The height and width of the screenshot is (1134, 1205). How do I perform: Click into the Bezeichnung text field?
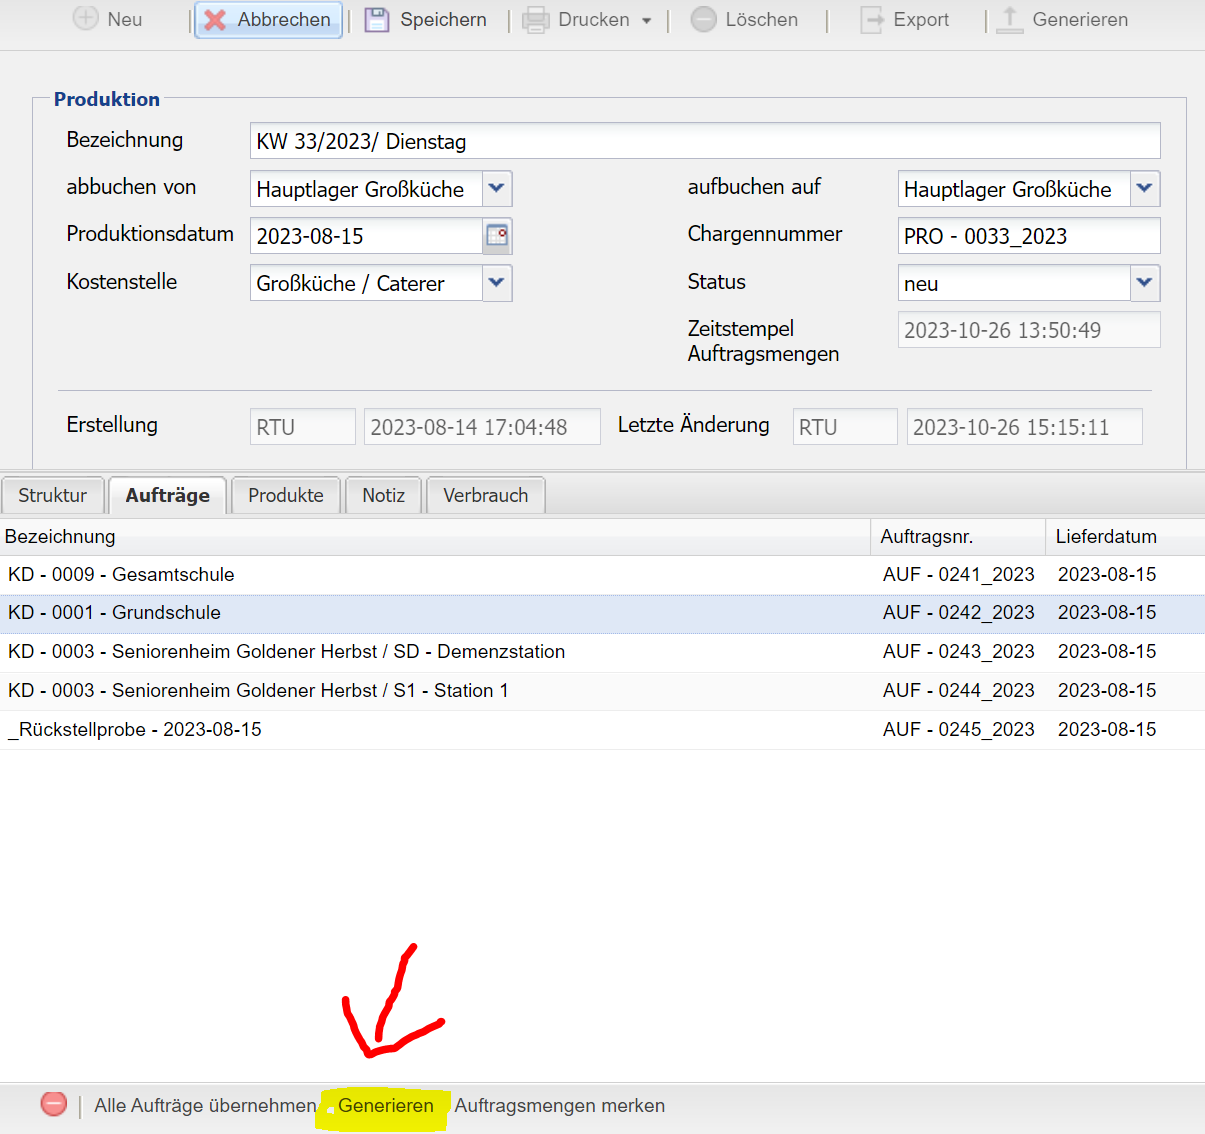point(704,141)
